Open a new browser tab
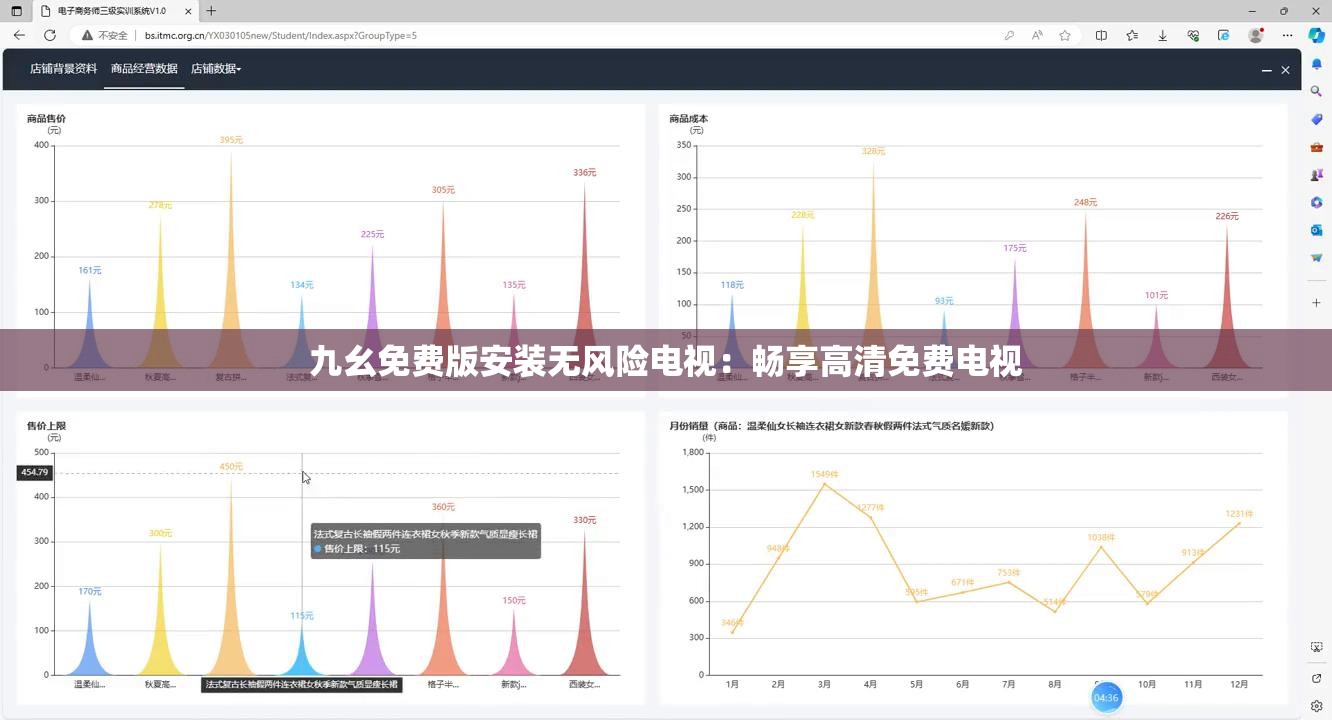The image size is (1332, 720). pos(211,11)
